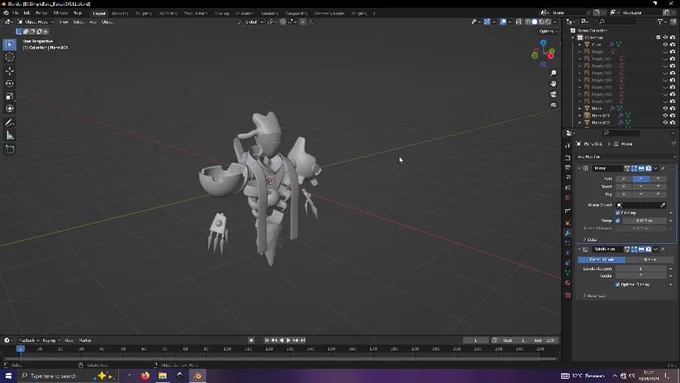Open Material properties tab icon
680x383 pixels.
[568, 283]
